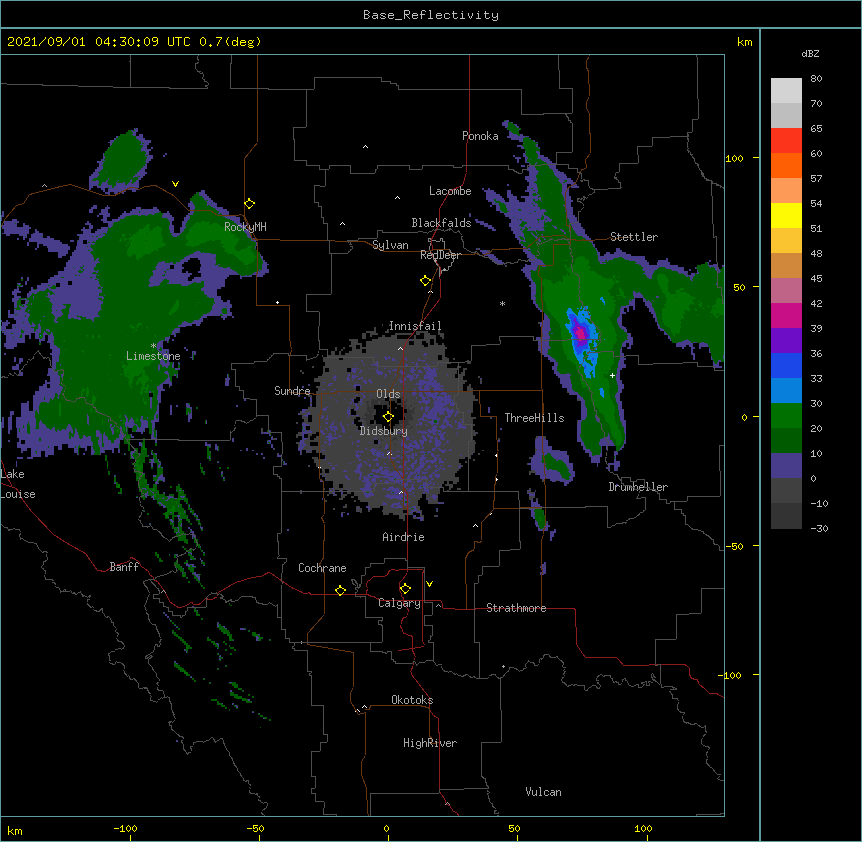Pick the top light gray 70-80 dBZ swatch
The width and height of the screenshot is (862, 842).
(x=786, y=91)
